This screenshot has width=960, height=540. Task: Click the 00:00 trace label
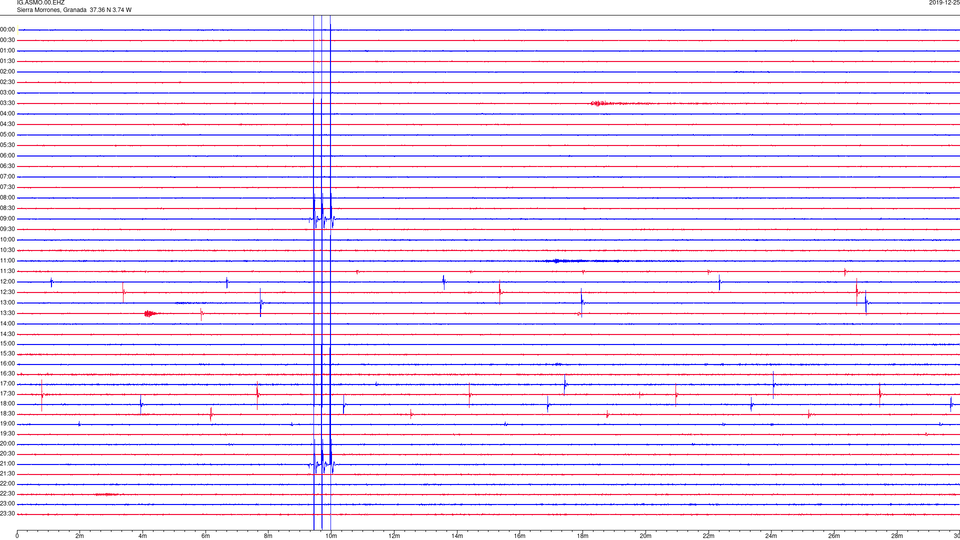(7, 29)
